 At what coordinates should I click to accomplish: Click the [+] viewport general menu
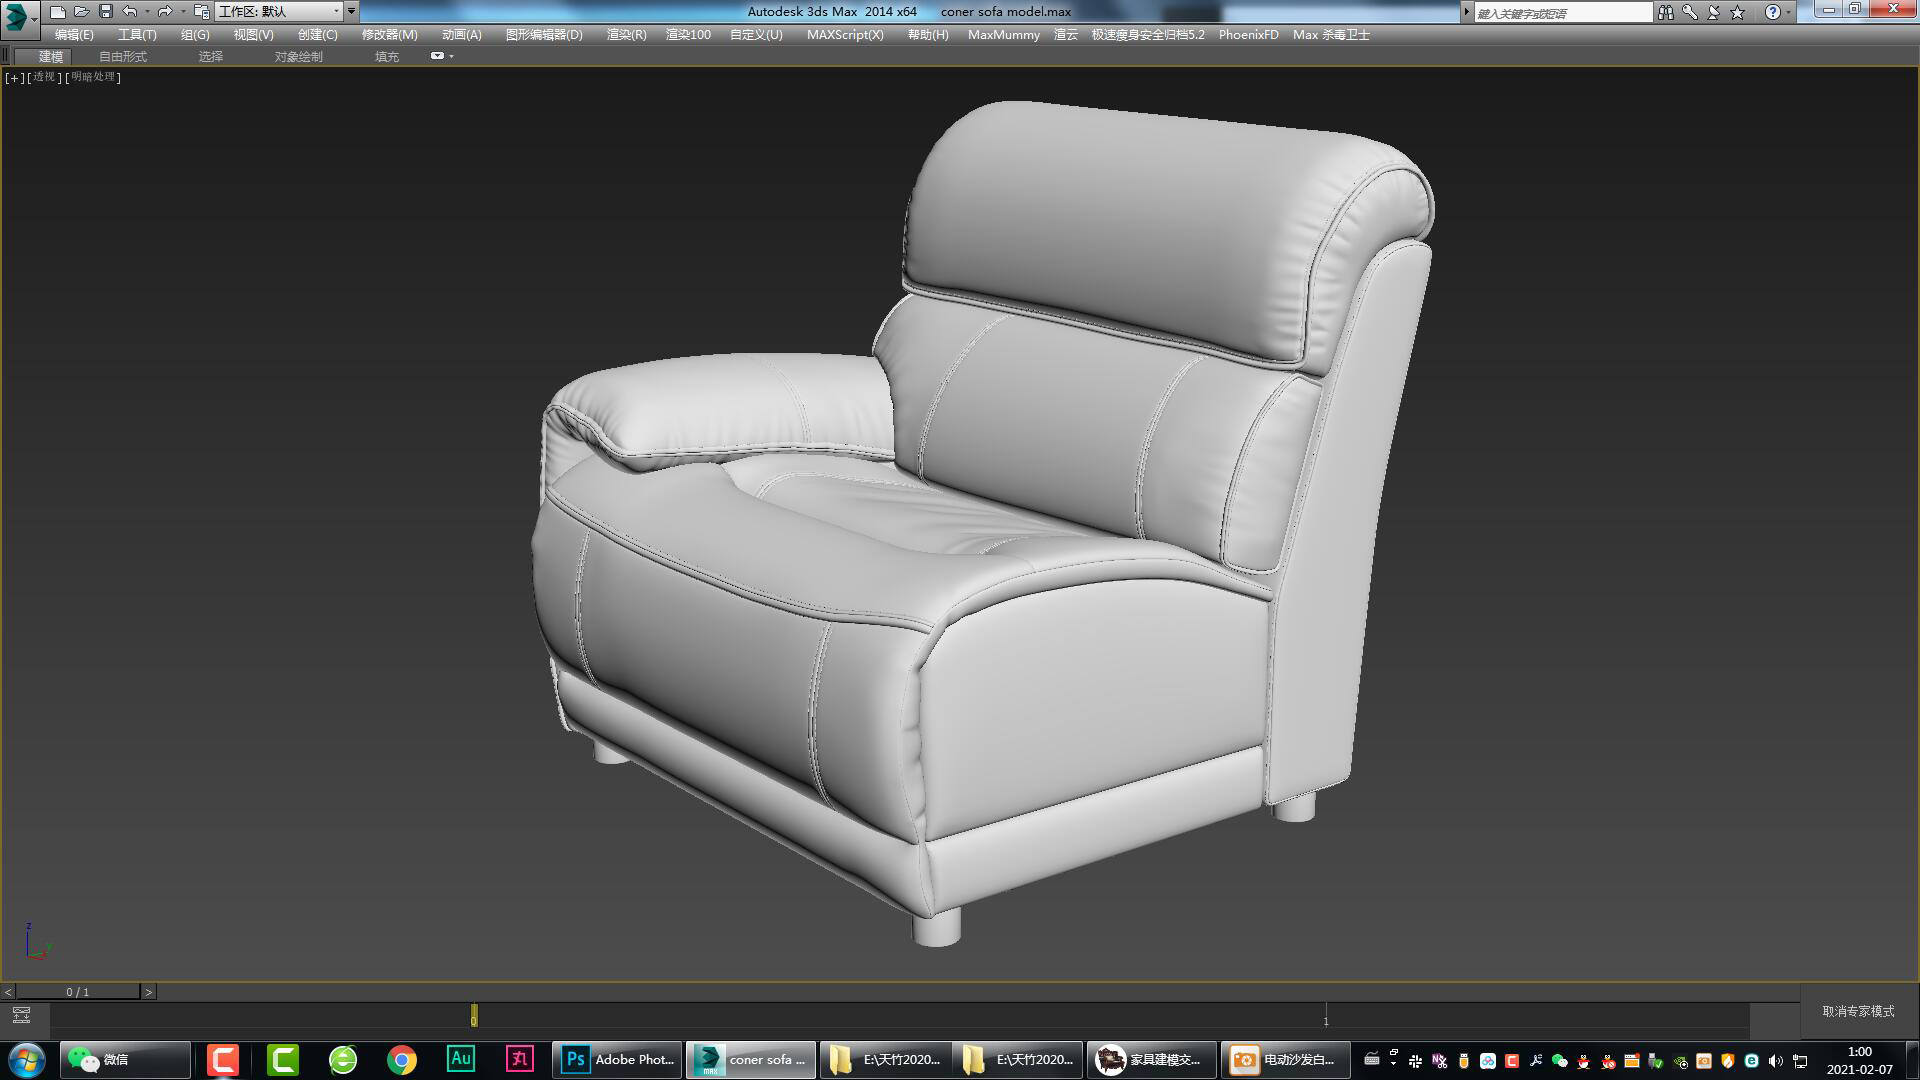coord(13,77)
